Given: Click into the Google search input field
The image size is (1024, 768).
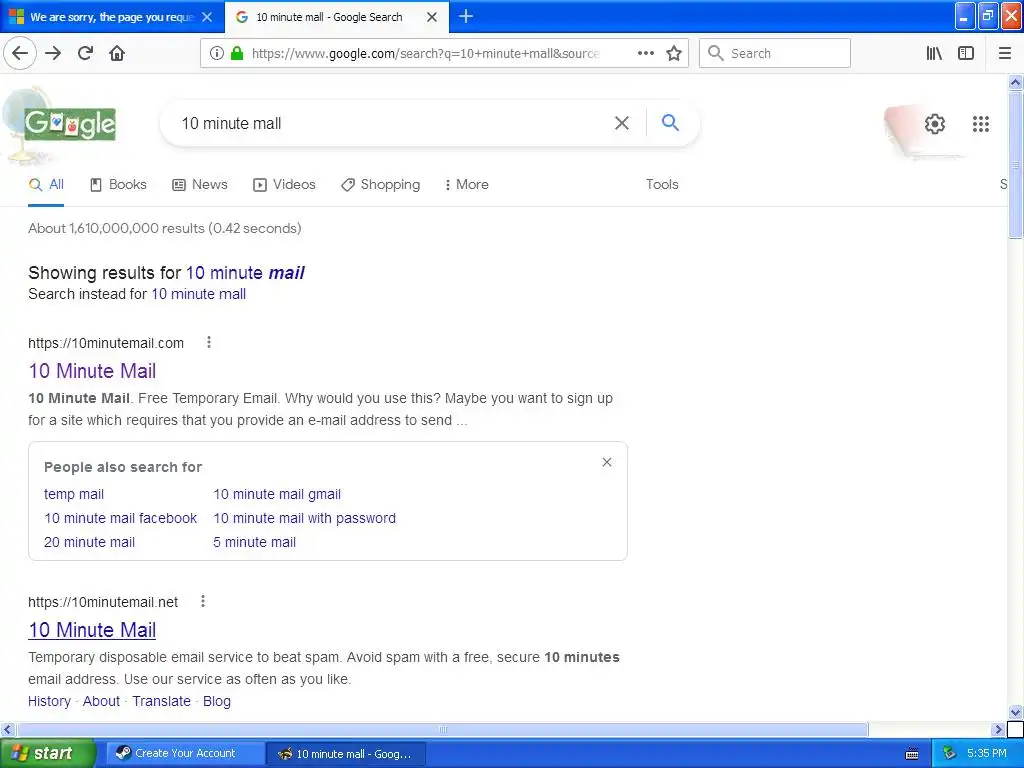Looking at the screenshot, I should point(392,123).
